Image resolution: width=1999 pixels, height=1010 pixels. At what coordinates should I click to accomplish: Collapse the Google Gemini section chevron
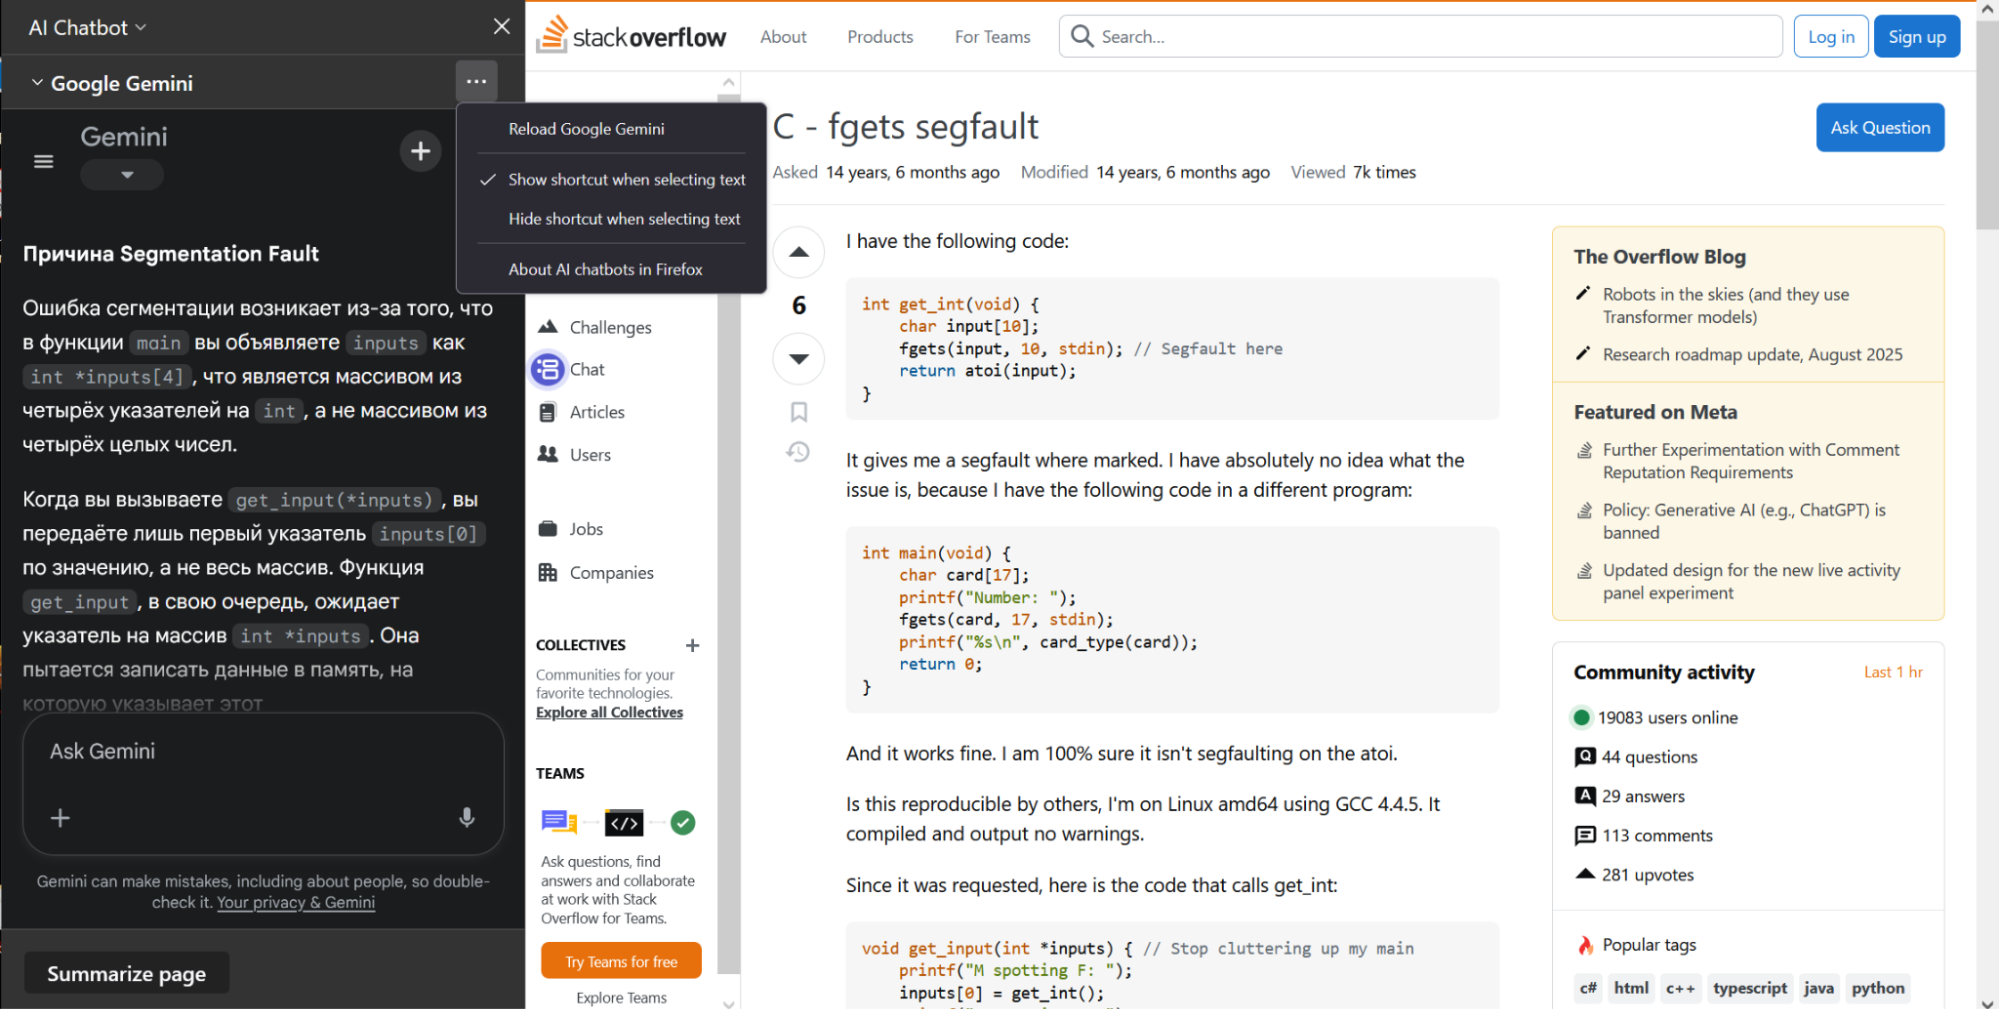click(37, 83)
